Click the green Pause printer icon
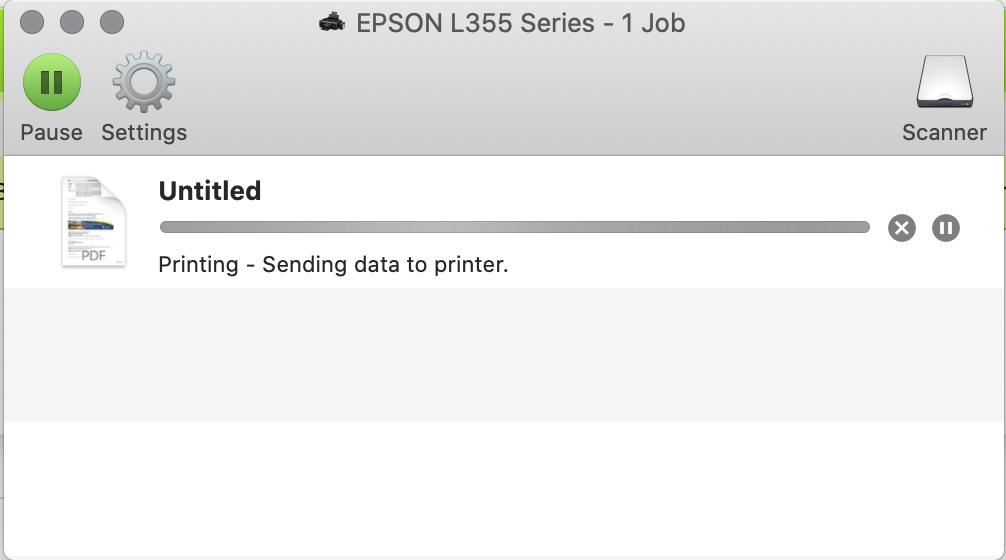The width and height of the screenshot is (1006, 560). pos(51,82)
